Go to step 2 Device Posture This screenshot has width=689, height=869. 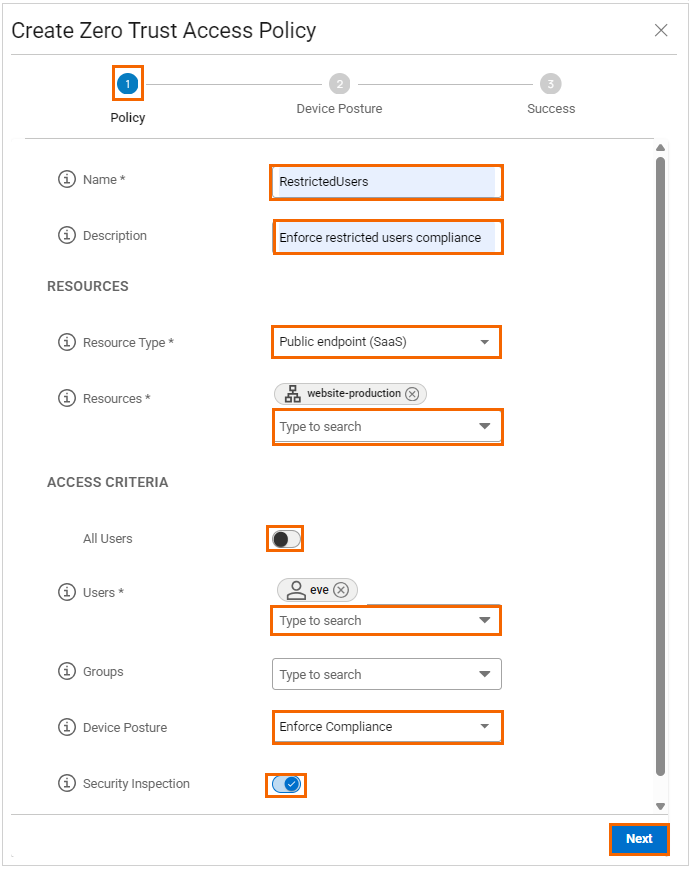pos(339,85)
